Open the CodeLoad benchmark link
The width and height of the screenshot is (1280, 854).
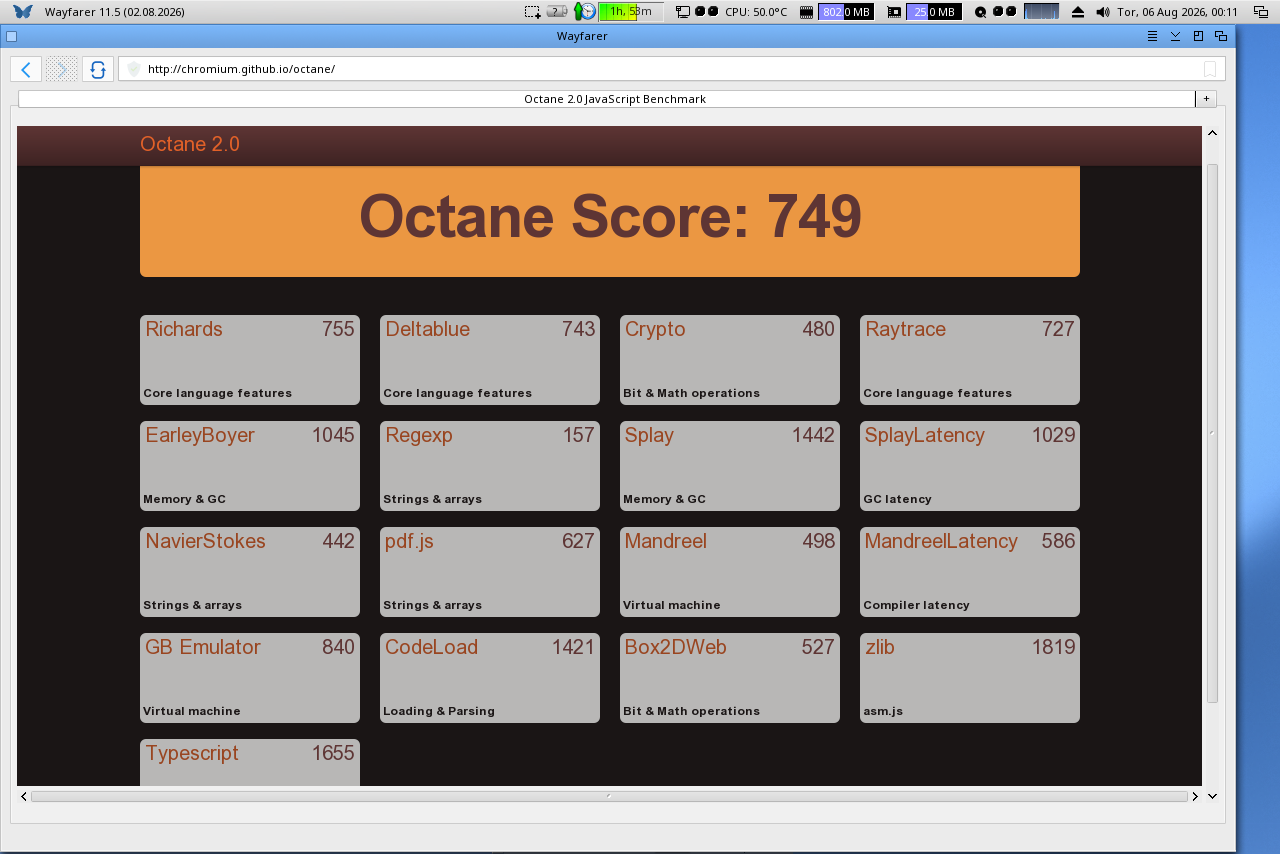[x=431, y=647]
